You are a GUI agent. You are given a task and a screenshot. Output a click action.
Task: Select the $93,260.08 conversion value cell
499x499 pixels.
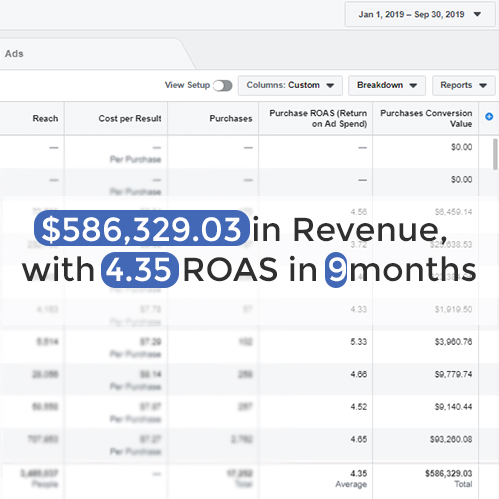point(451,439)
